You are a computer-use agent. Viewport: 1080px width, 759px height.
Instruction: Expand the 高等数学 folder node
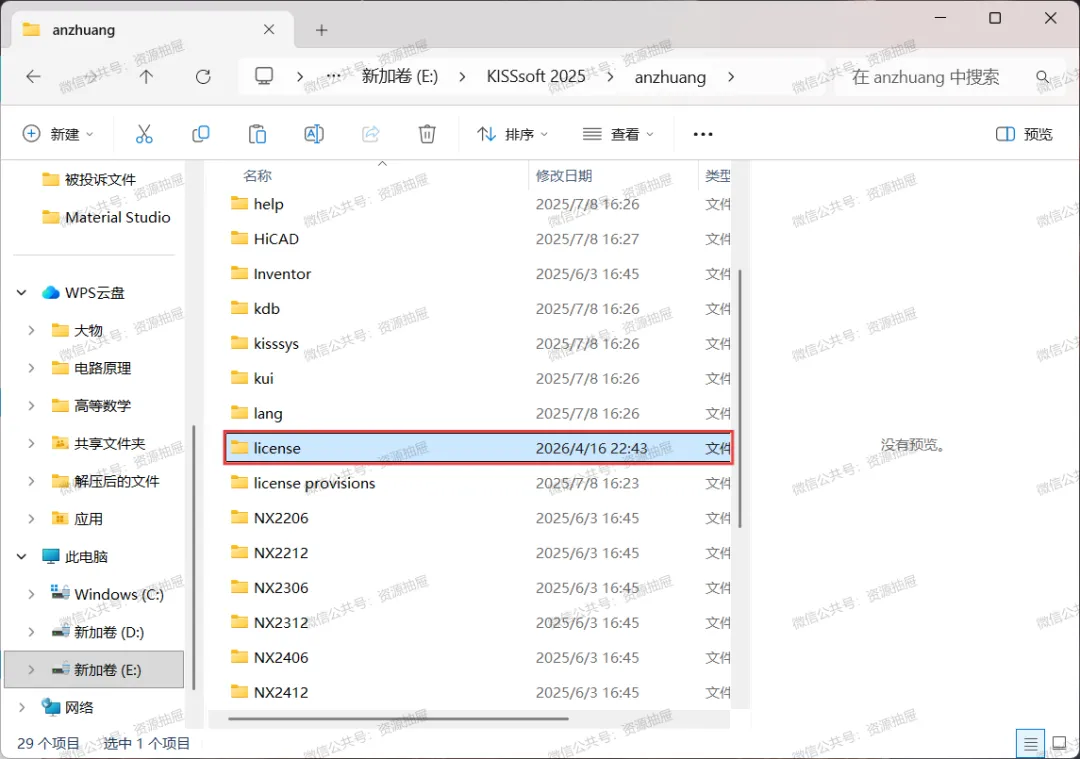pos(31,406)
